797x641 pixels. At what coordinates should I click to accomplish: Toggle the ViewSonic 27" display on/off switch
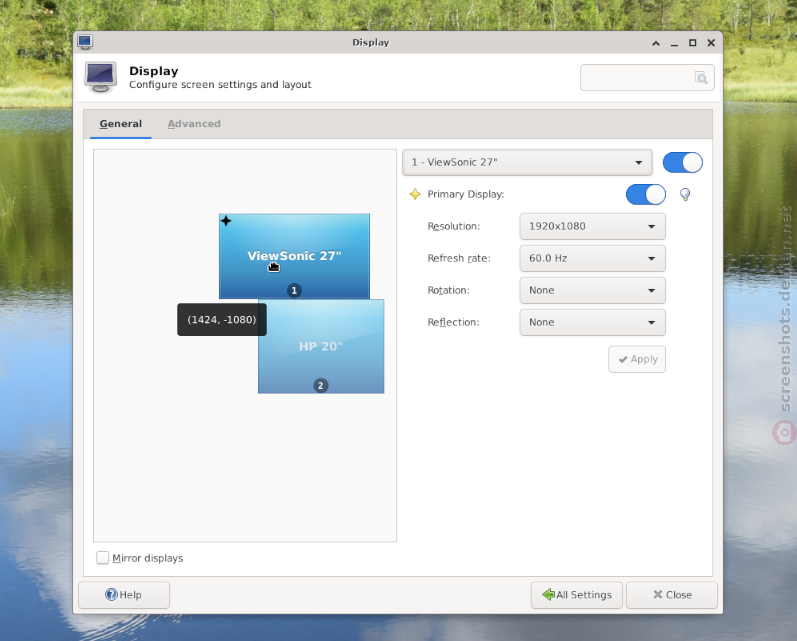pyautogui.click(x=683, y=163)
